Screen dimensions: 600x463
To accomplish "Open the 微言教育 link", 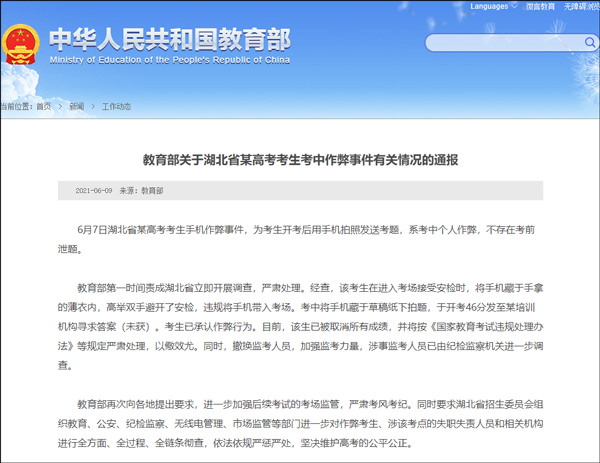I will tap(540, 7).
